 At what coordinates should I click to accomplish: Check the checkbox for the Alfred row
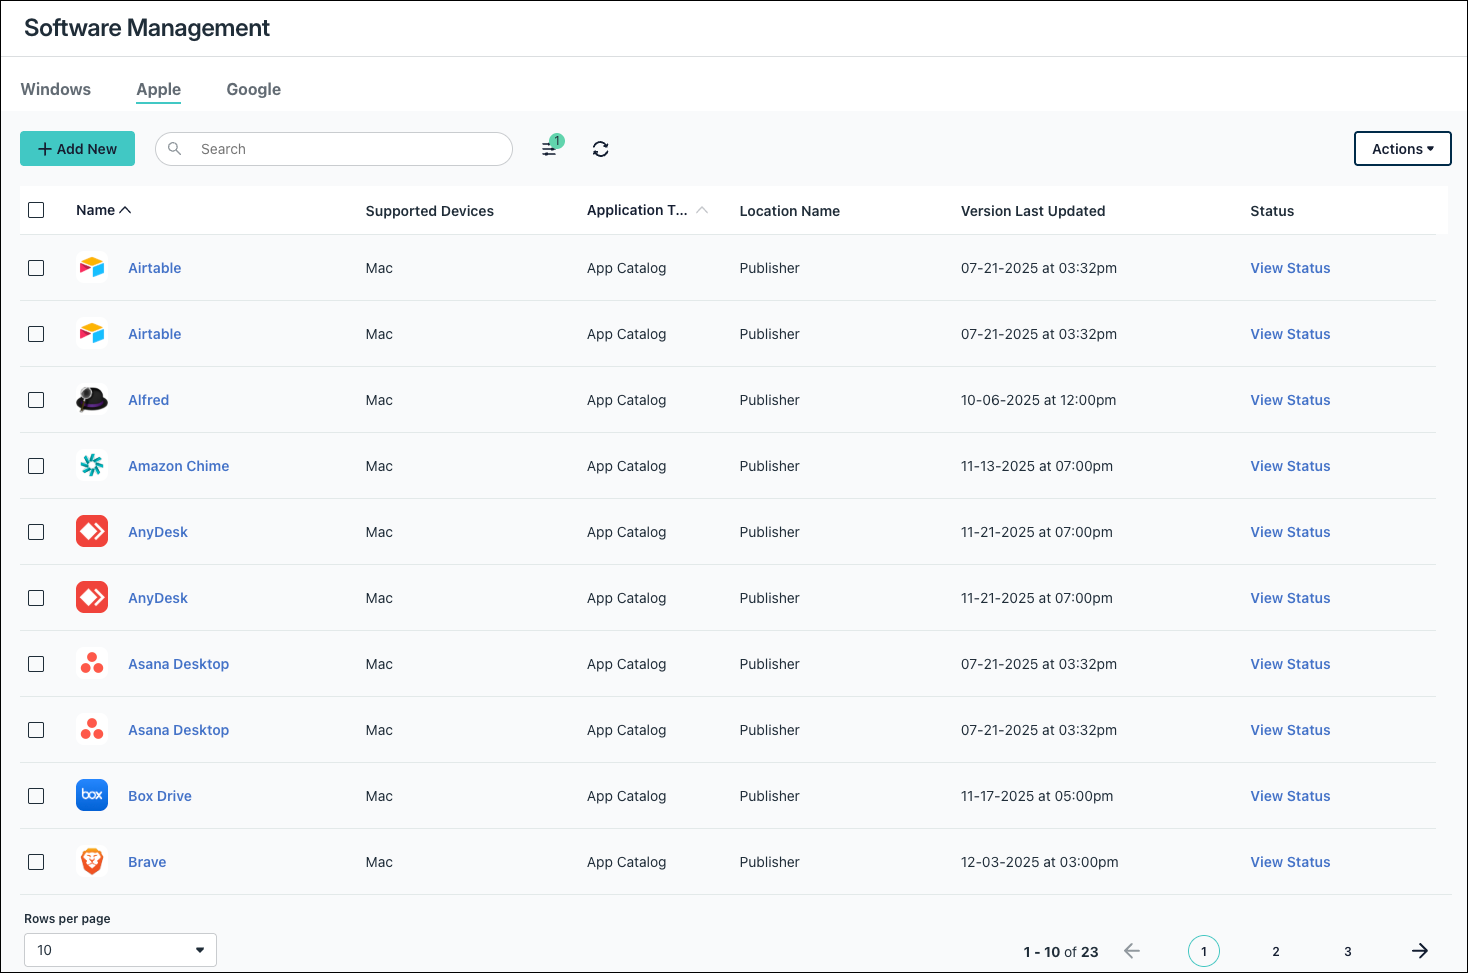pos(36,399)
